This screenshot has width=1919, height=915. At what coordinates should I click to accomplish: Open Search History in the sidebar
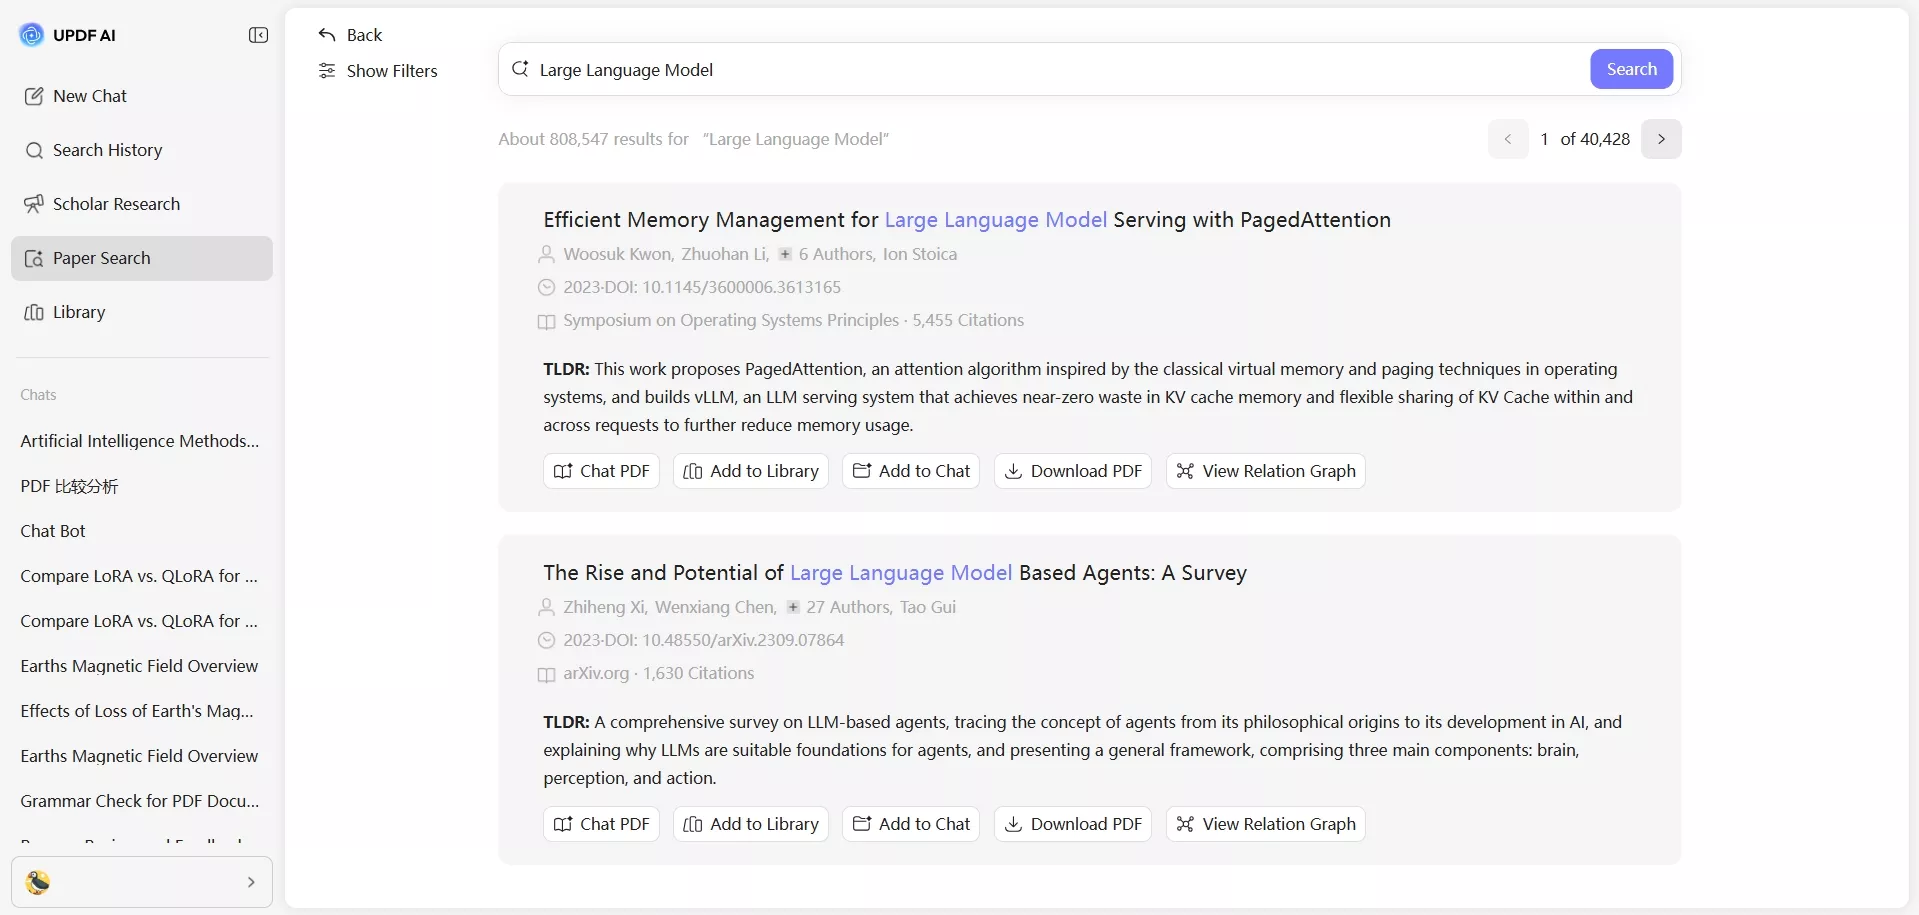click(x=107, y=150)
